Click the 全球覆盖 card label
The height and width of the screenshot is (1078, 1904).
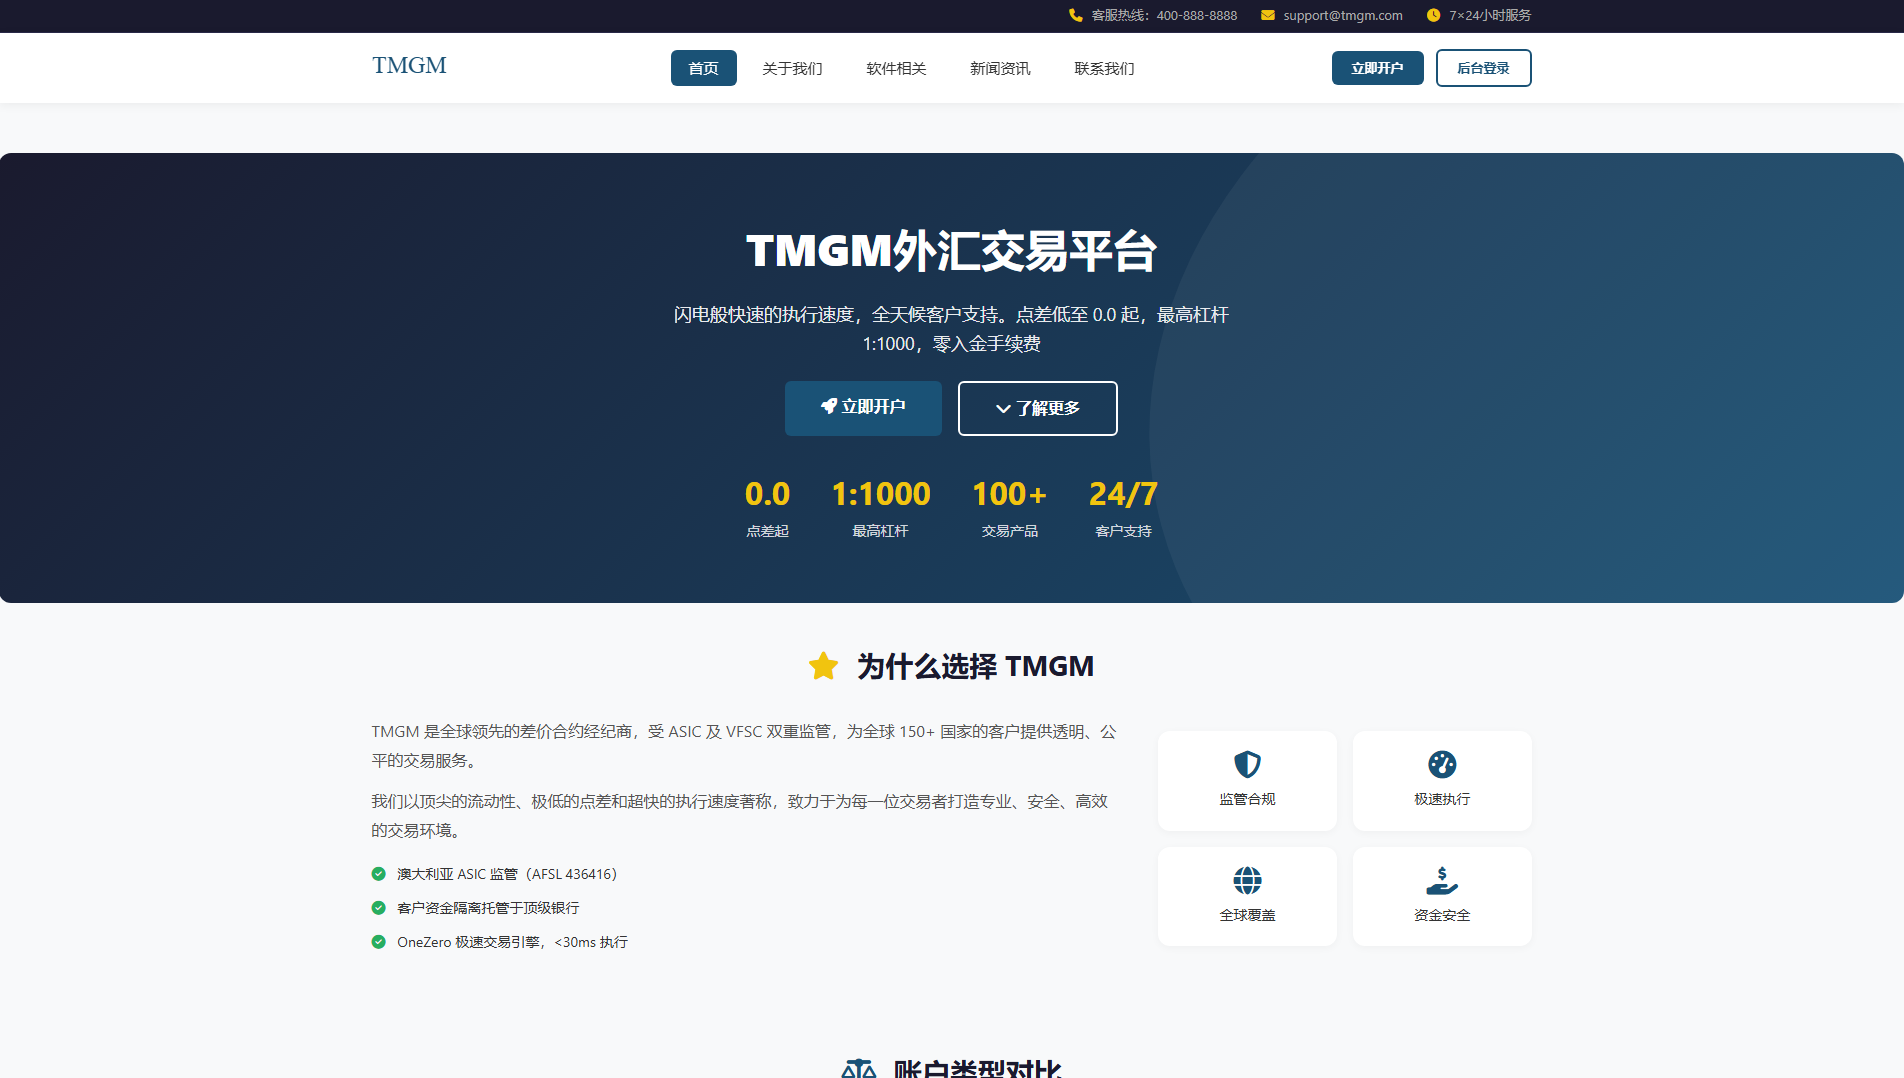[1247, 915]
